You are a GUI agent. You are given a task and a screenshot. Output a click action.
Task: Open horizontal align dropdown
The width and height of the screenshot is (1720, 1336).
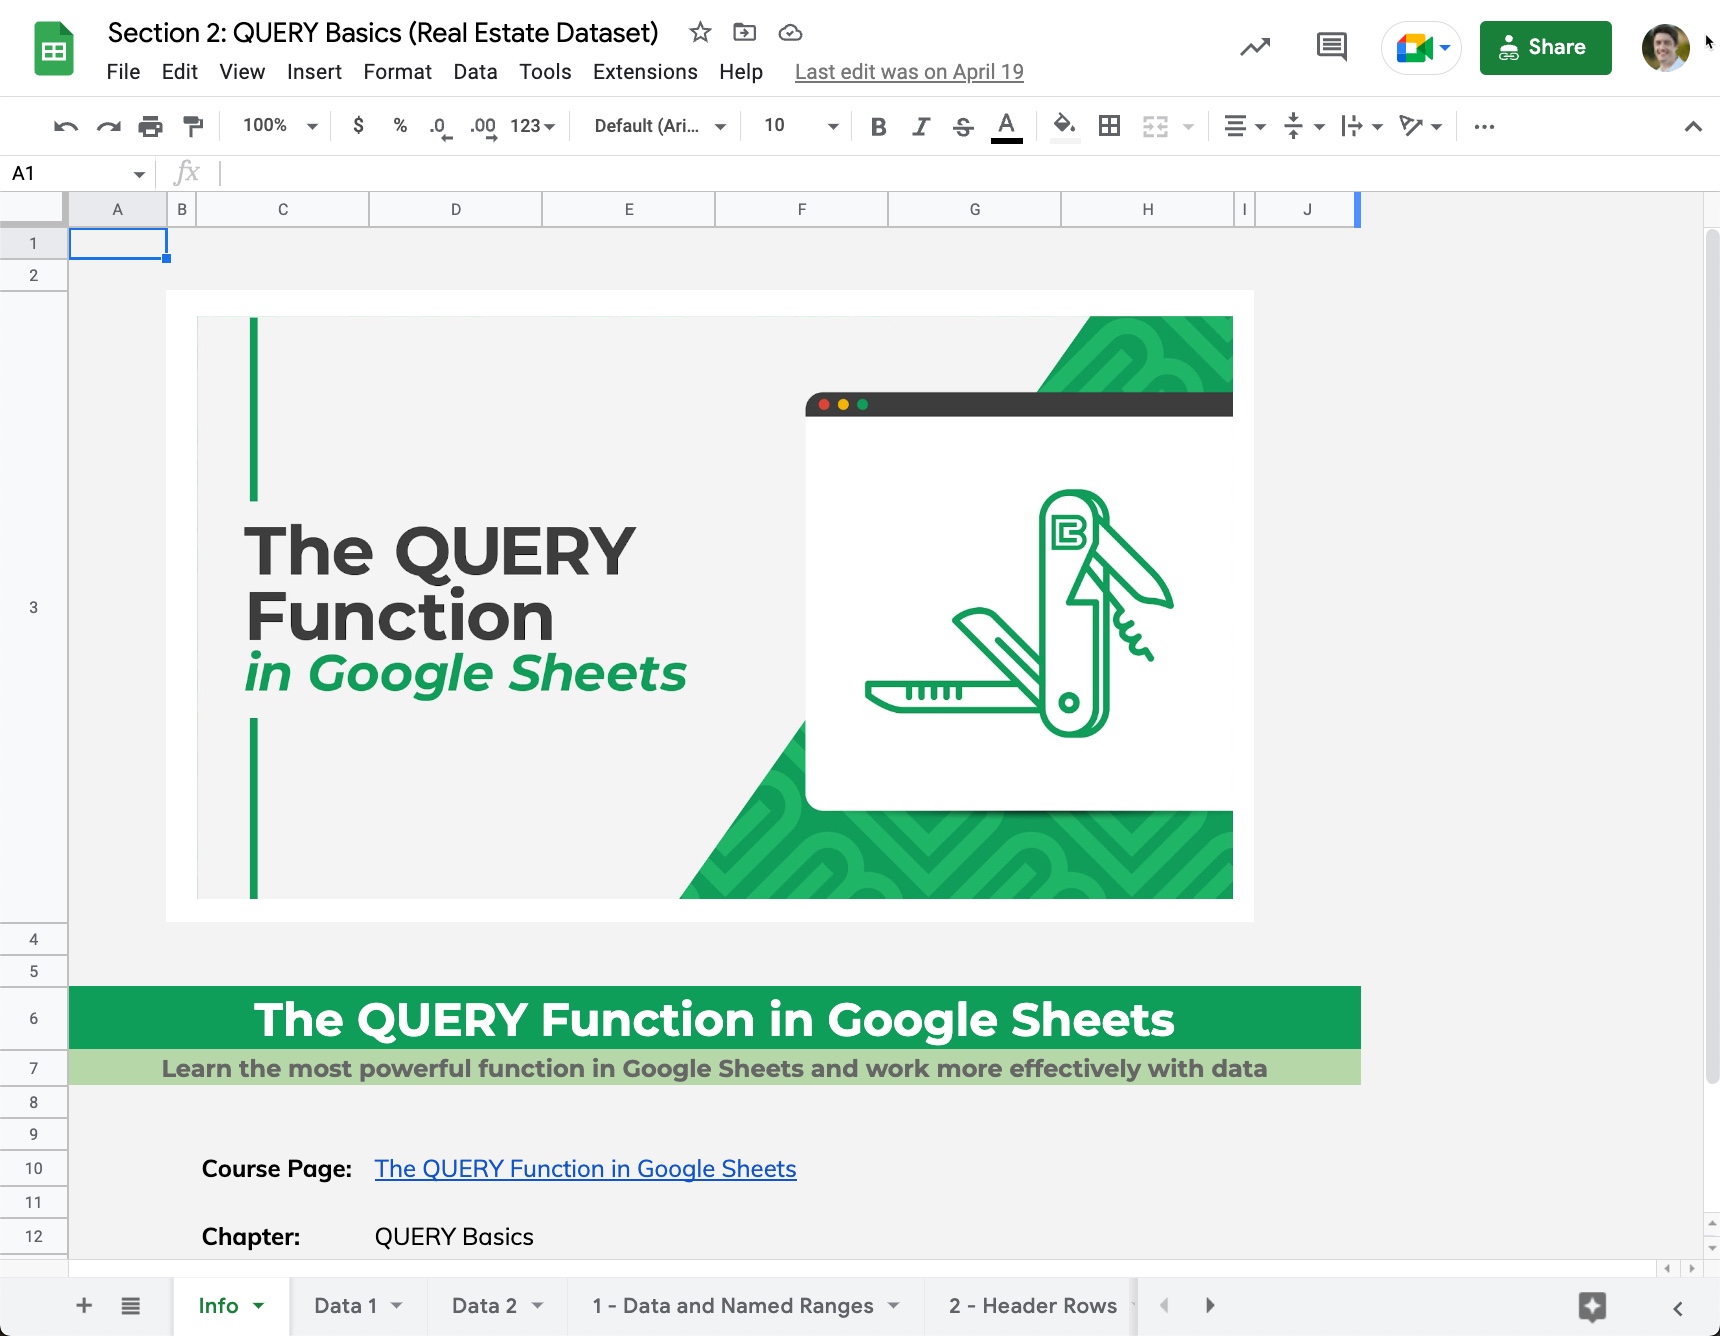pos(1245,126)
